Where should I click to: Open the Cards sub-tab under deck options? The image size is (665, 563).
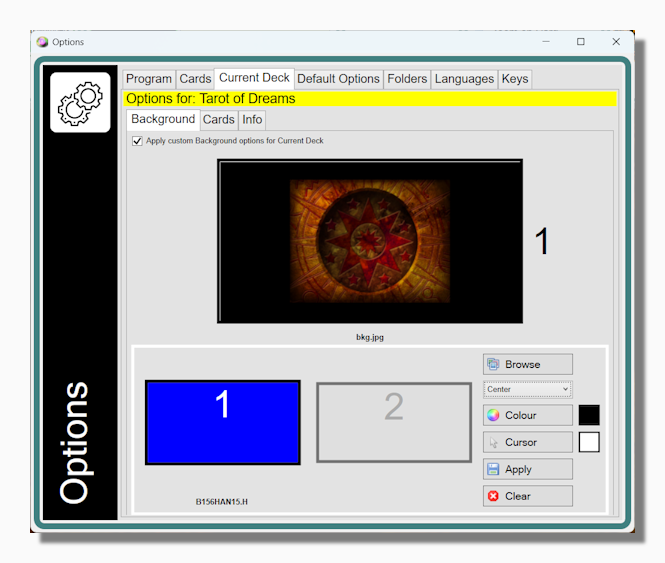[x=218, y=120]
